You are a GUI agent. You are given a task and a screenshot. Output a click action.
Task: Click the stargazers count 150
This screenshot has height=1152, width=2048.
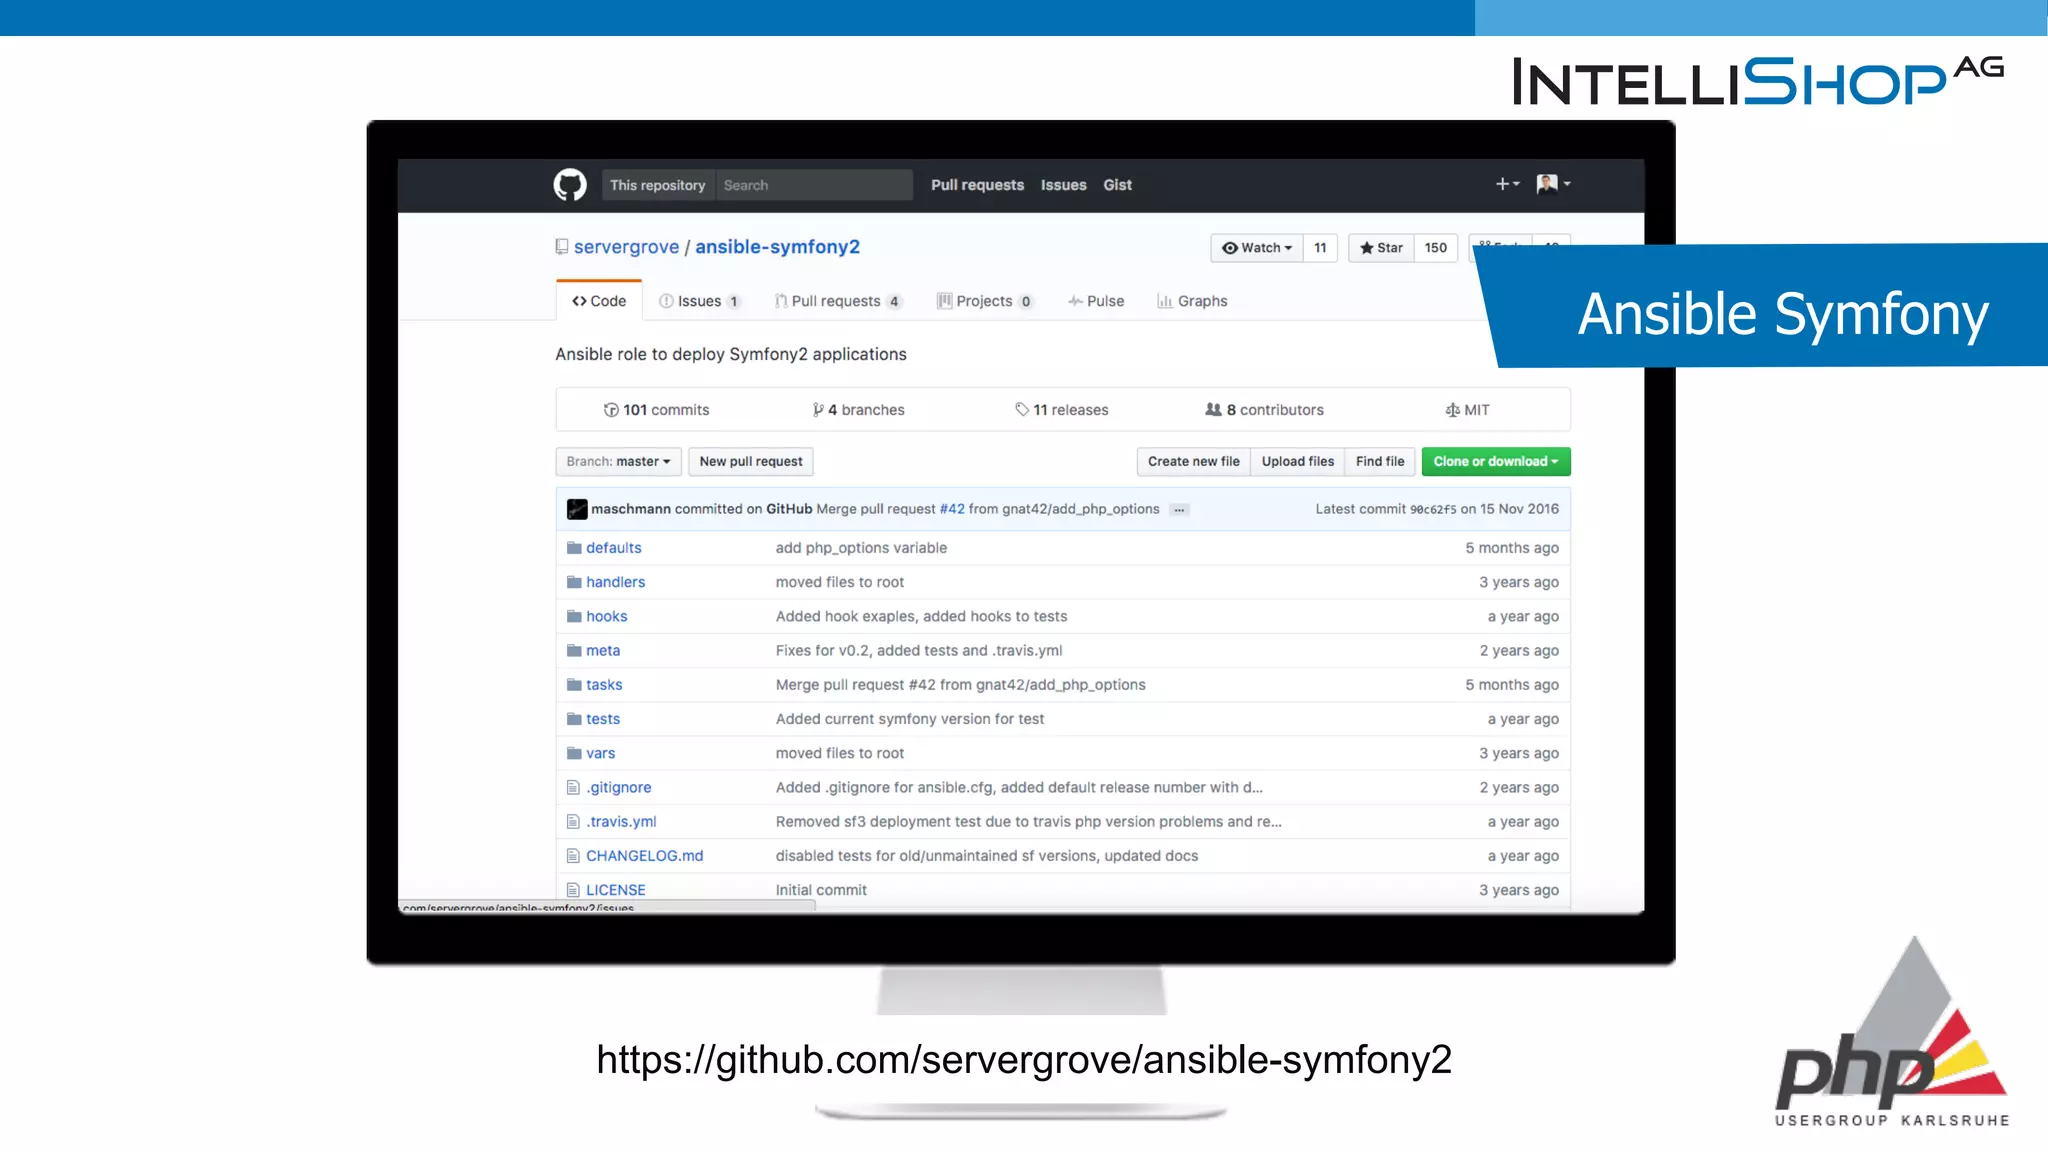coord(1436,248)
